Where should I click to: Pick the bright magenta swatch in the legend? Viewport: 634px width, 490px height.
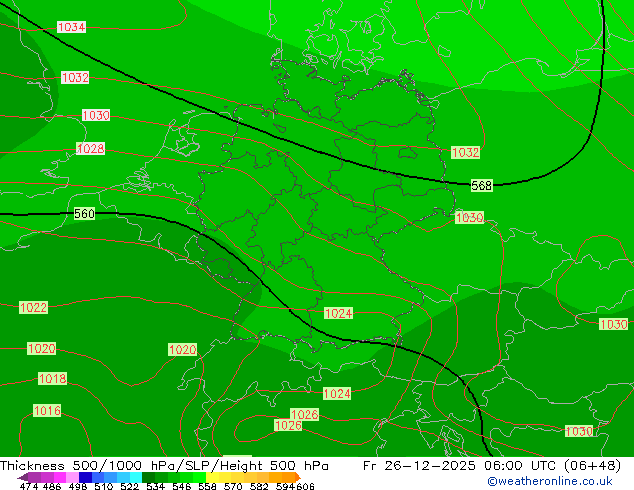(x=60, y=477)
